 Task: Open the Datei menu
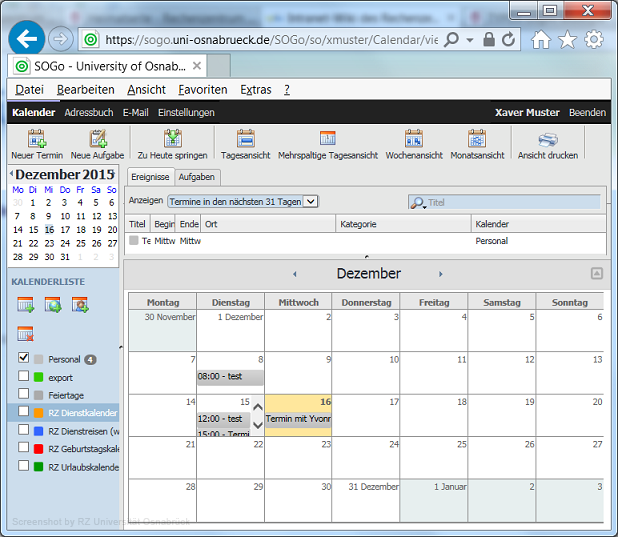pos(29,90)
